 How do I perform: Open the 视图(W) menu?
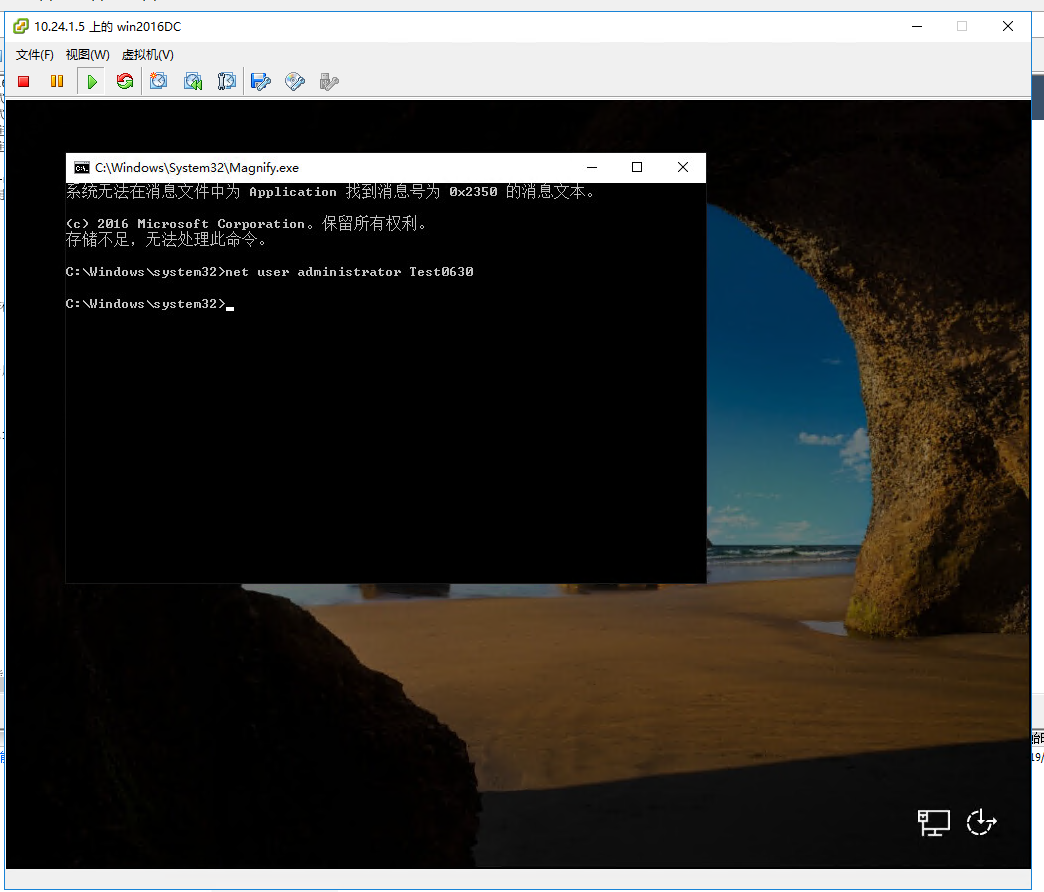(x=87, y=55)
